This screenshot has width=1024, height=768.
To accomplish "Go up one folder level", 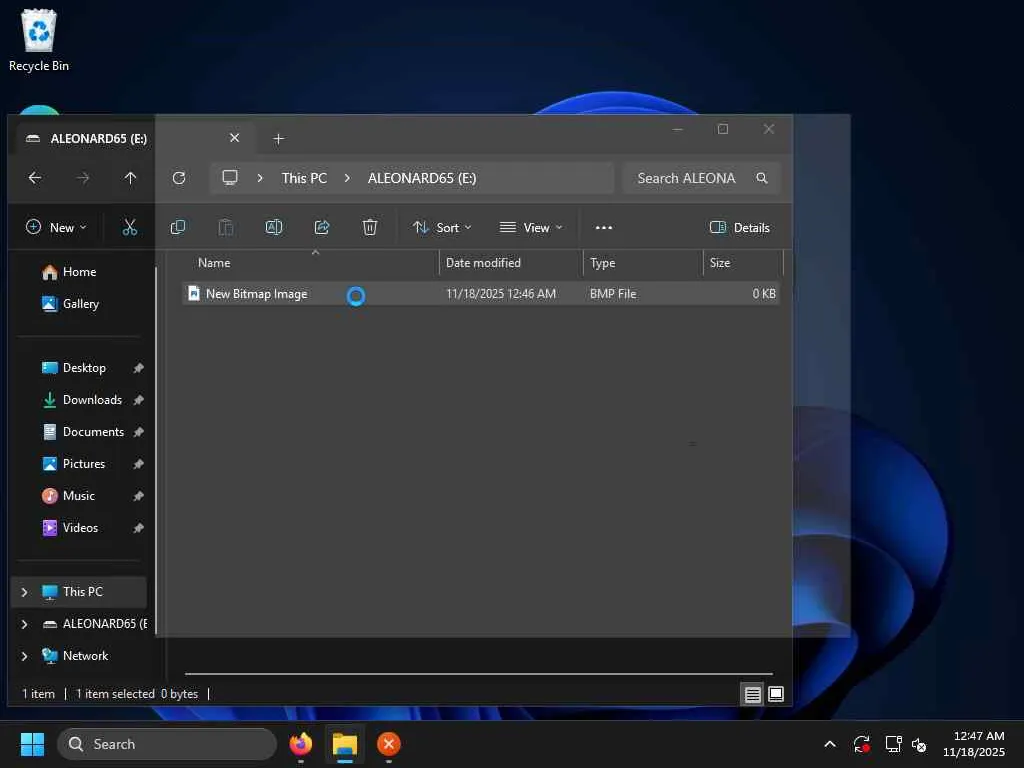I will [x=130, y=178].
